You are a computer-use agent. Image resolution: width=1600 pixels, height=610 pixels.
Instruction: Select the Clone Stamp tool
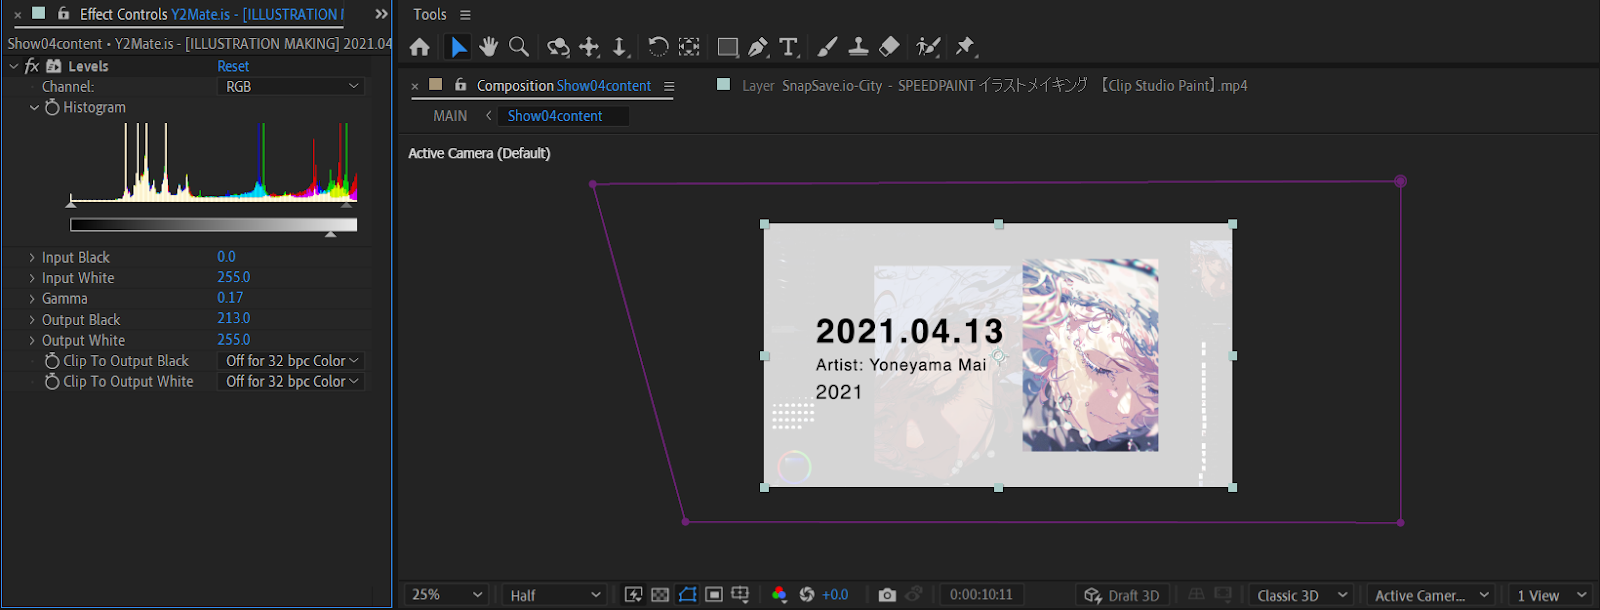point(858,47)
